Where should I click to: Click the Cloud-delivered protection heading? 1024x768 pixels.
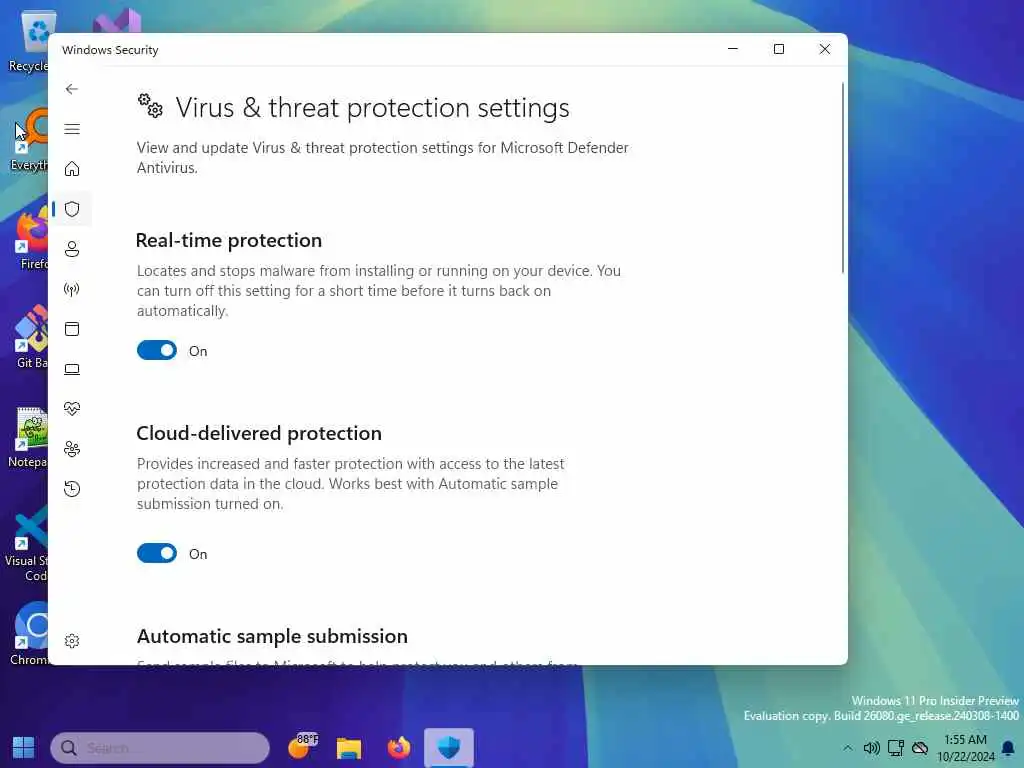point(259,434)
